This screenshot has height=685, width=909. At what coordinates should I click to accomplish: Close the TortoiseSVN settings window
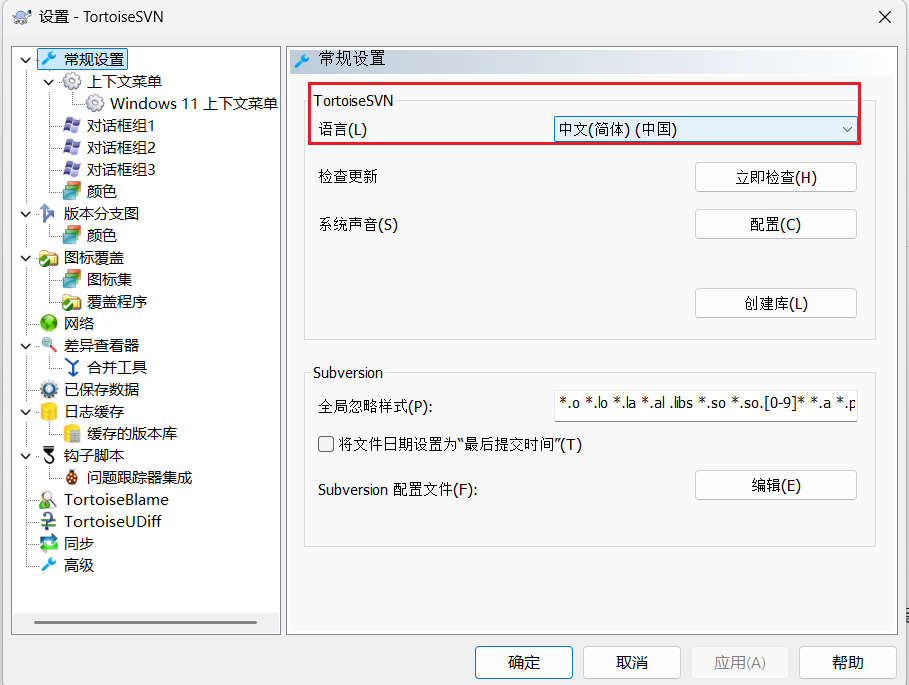point(885,17)
